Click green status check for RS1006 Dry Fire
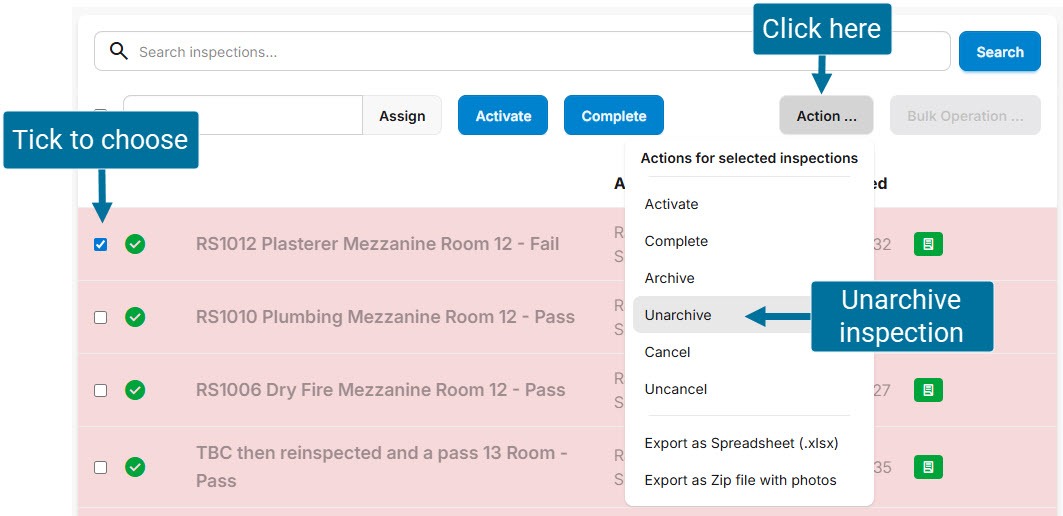The image size is (1063, 516). click(x=135, y=390)
